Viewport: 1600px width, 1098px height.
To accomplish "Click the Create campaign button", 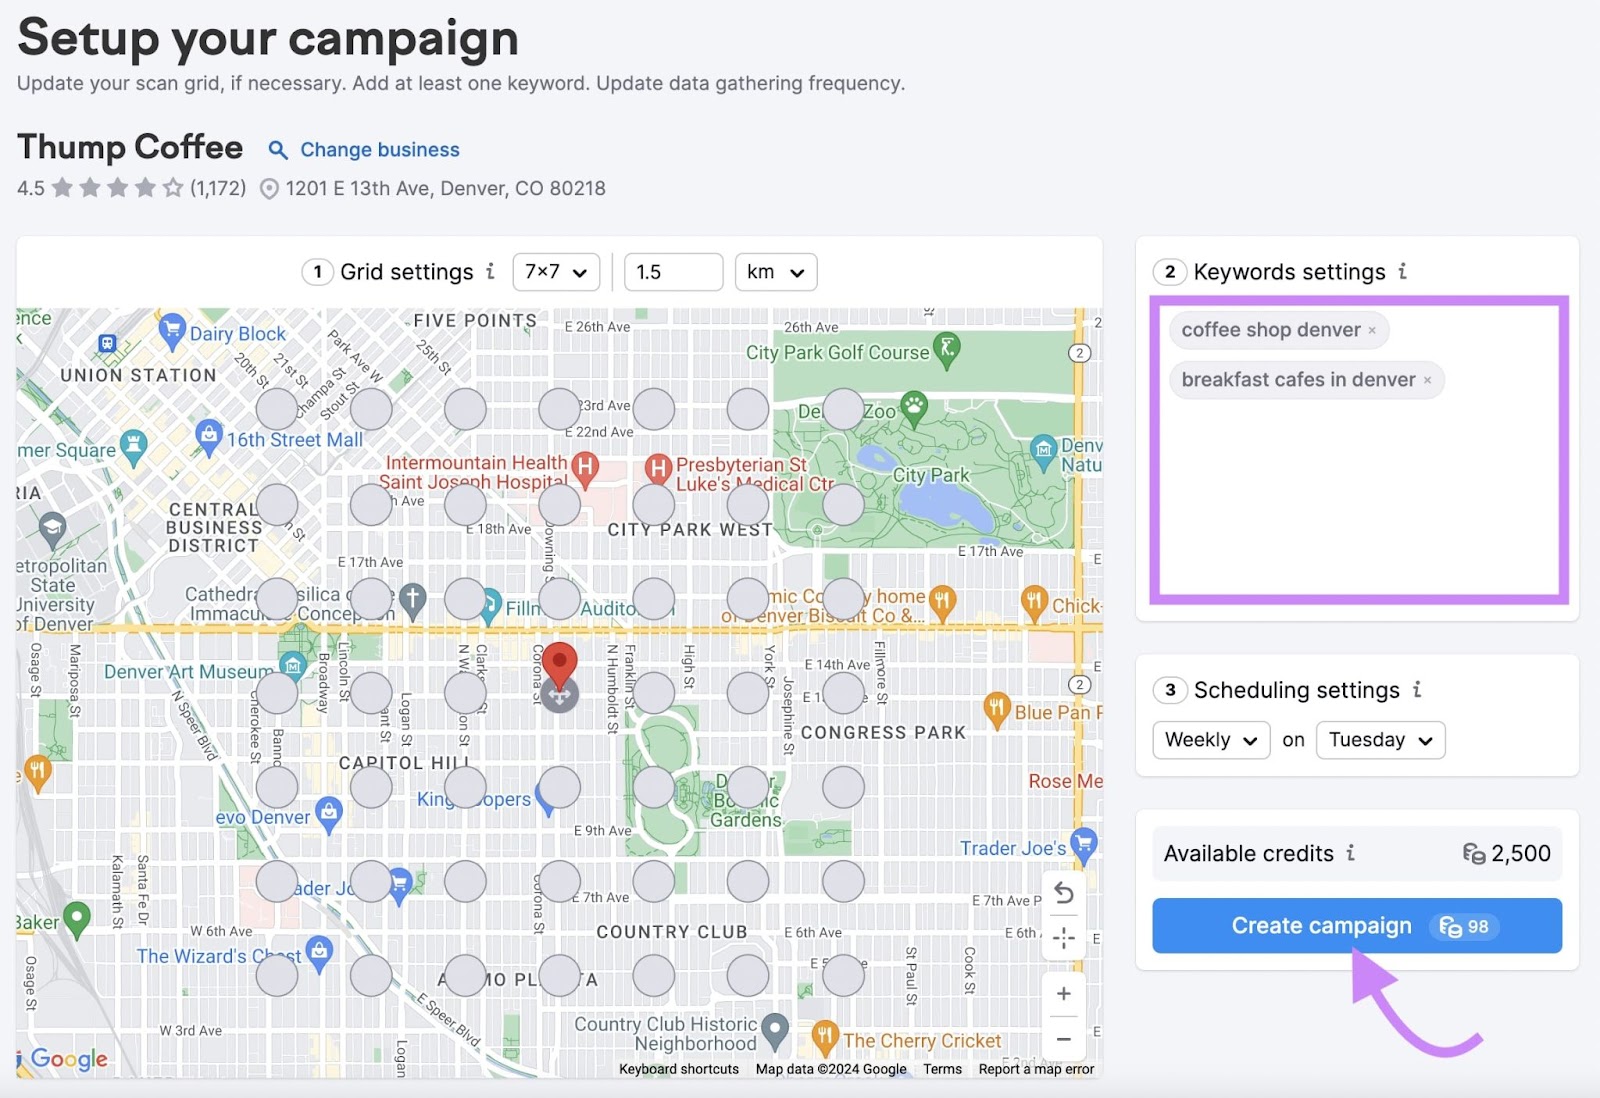I will [x=1321, y=925].
